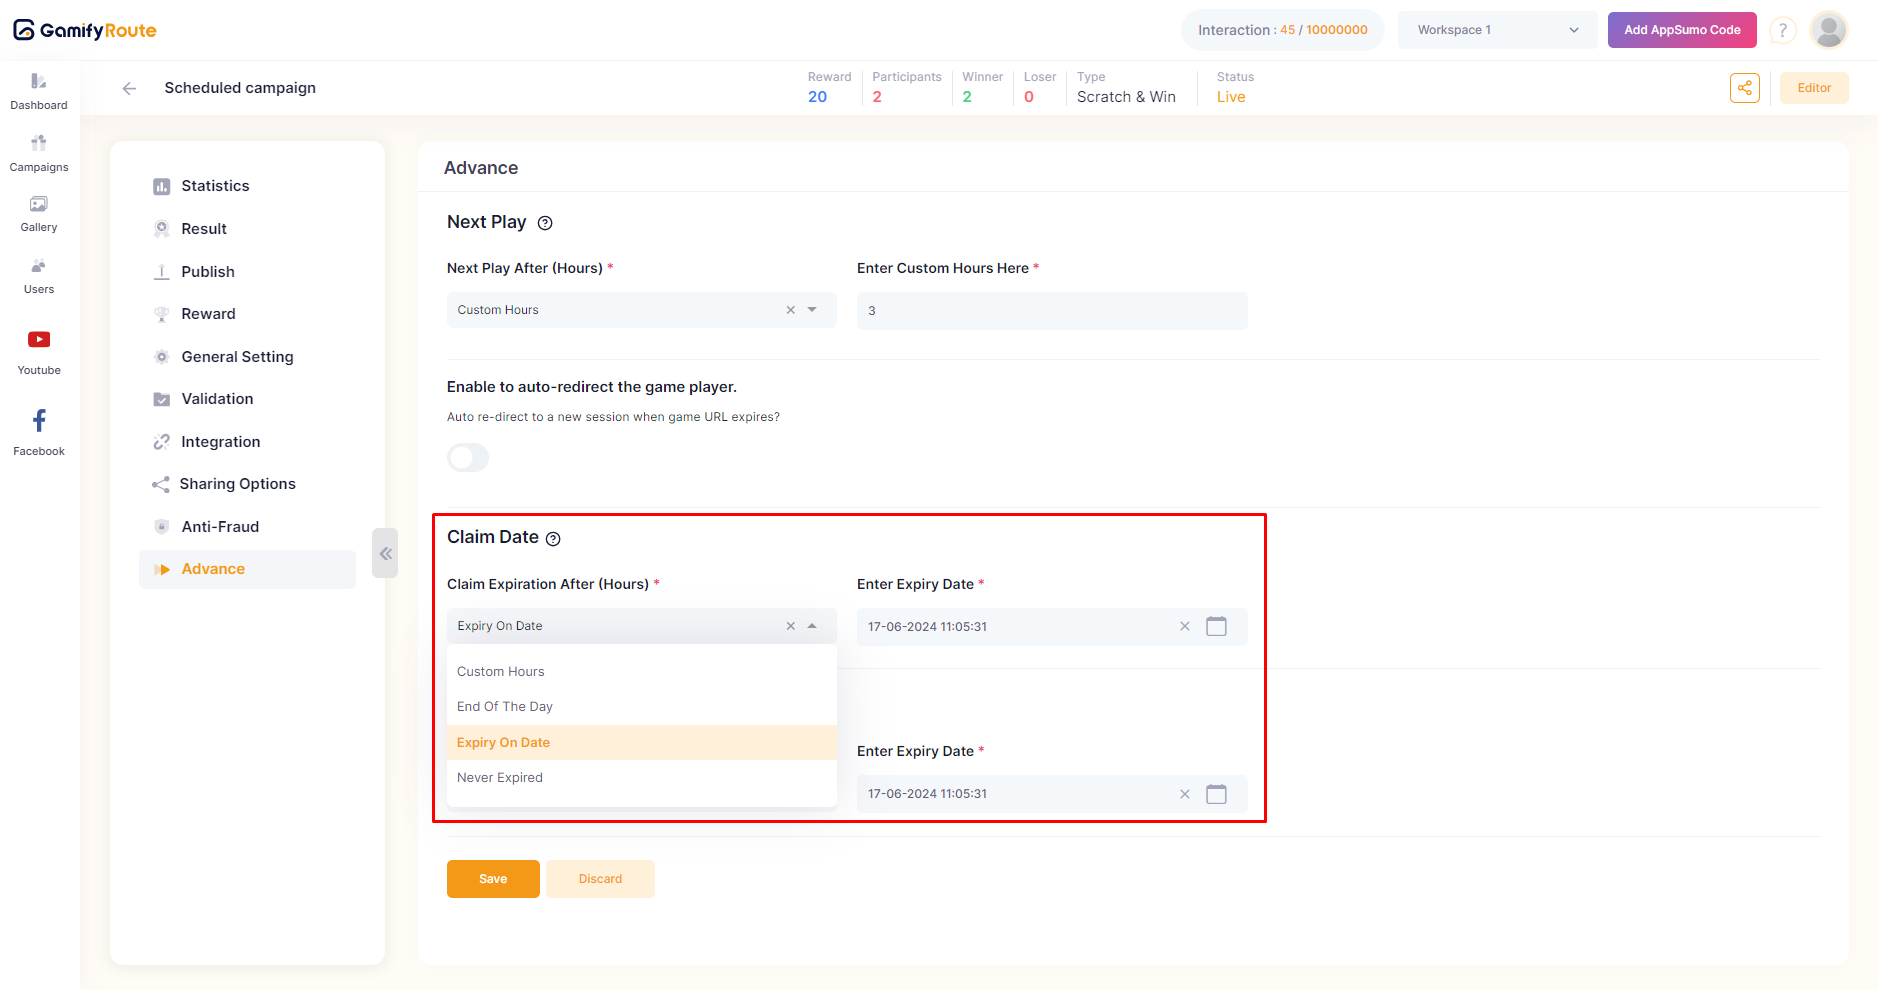Clear the first Expiry Date value
The height and width of the screenshot is (990, 1878).
[x=1185, y=627]
